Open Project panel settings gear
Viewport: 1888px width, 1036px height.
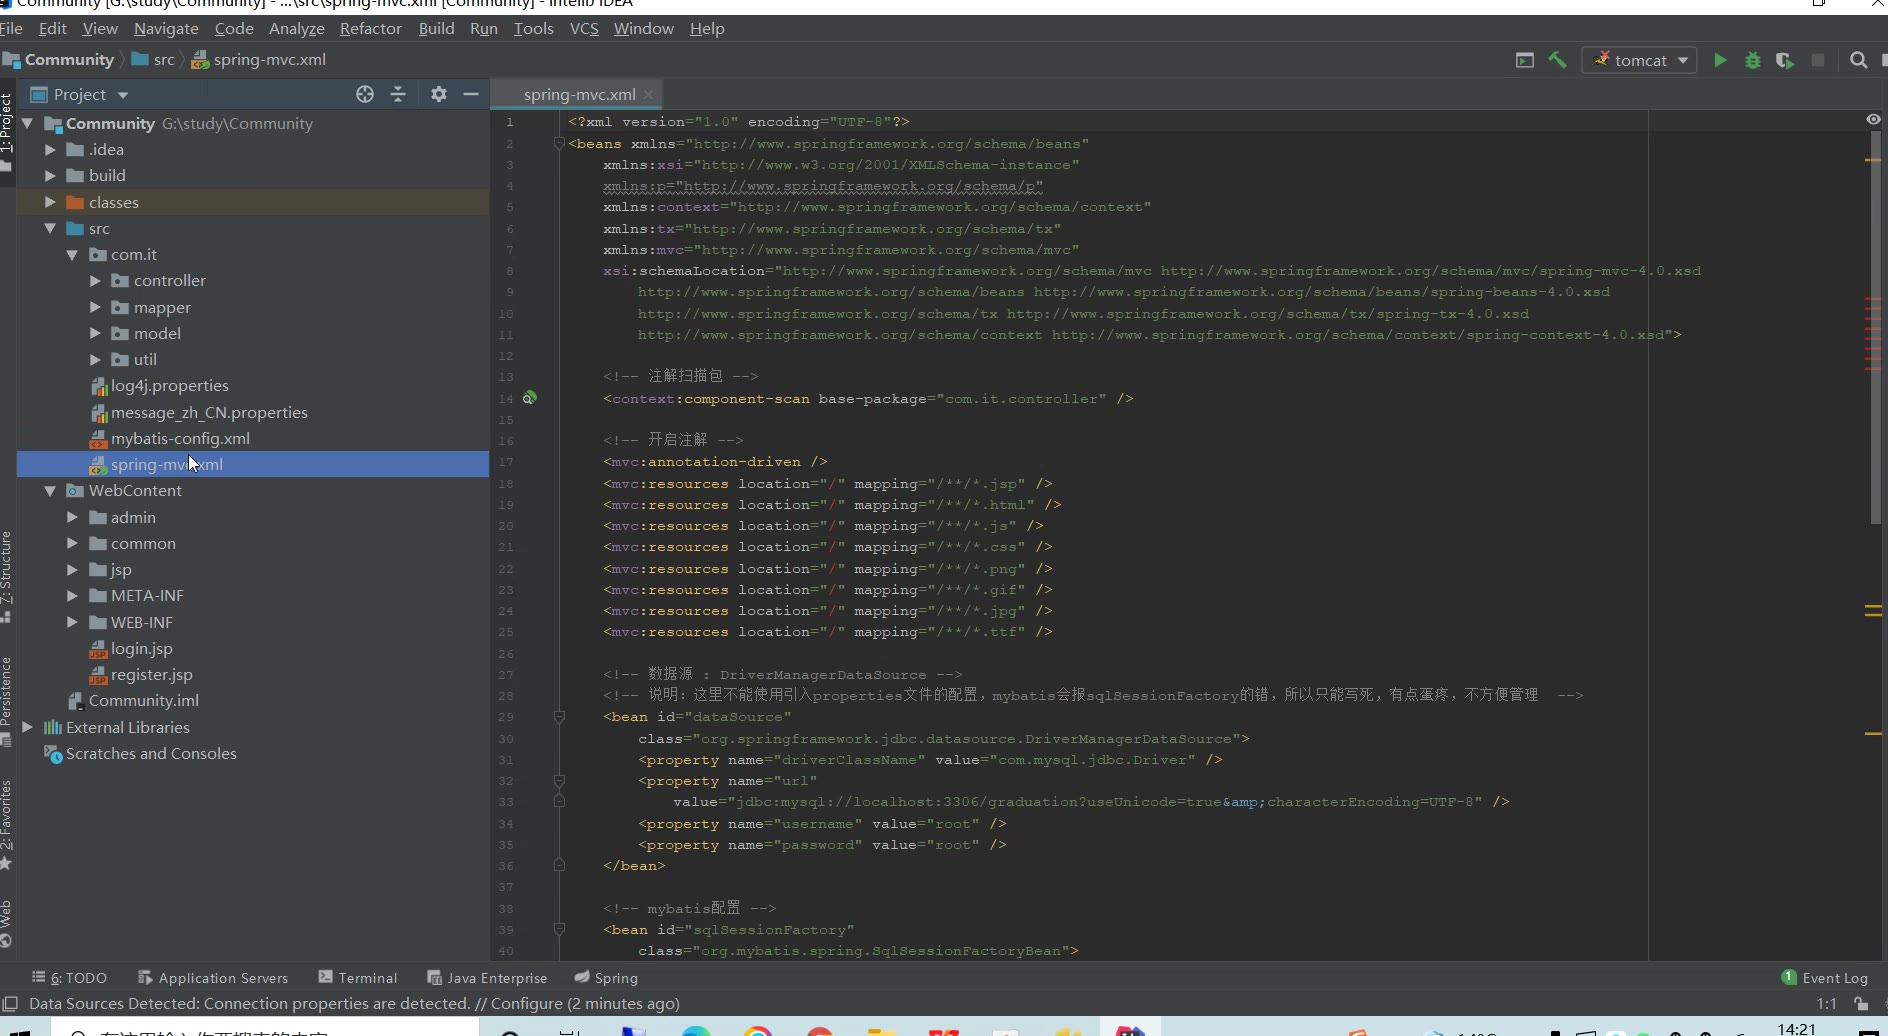438,94
